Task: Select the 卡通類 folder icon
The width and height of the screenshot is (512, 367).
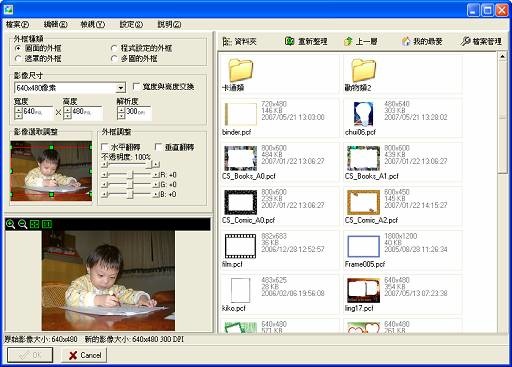Action: point(240,70)
